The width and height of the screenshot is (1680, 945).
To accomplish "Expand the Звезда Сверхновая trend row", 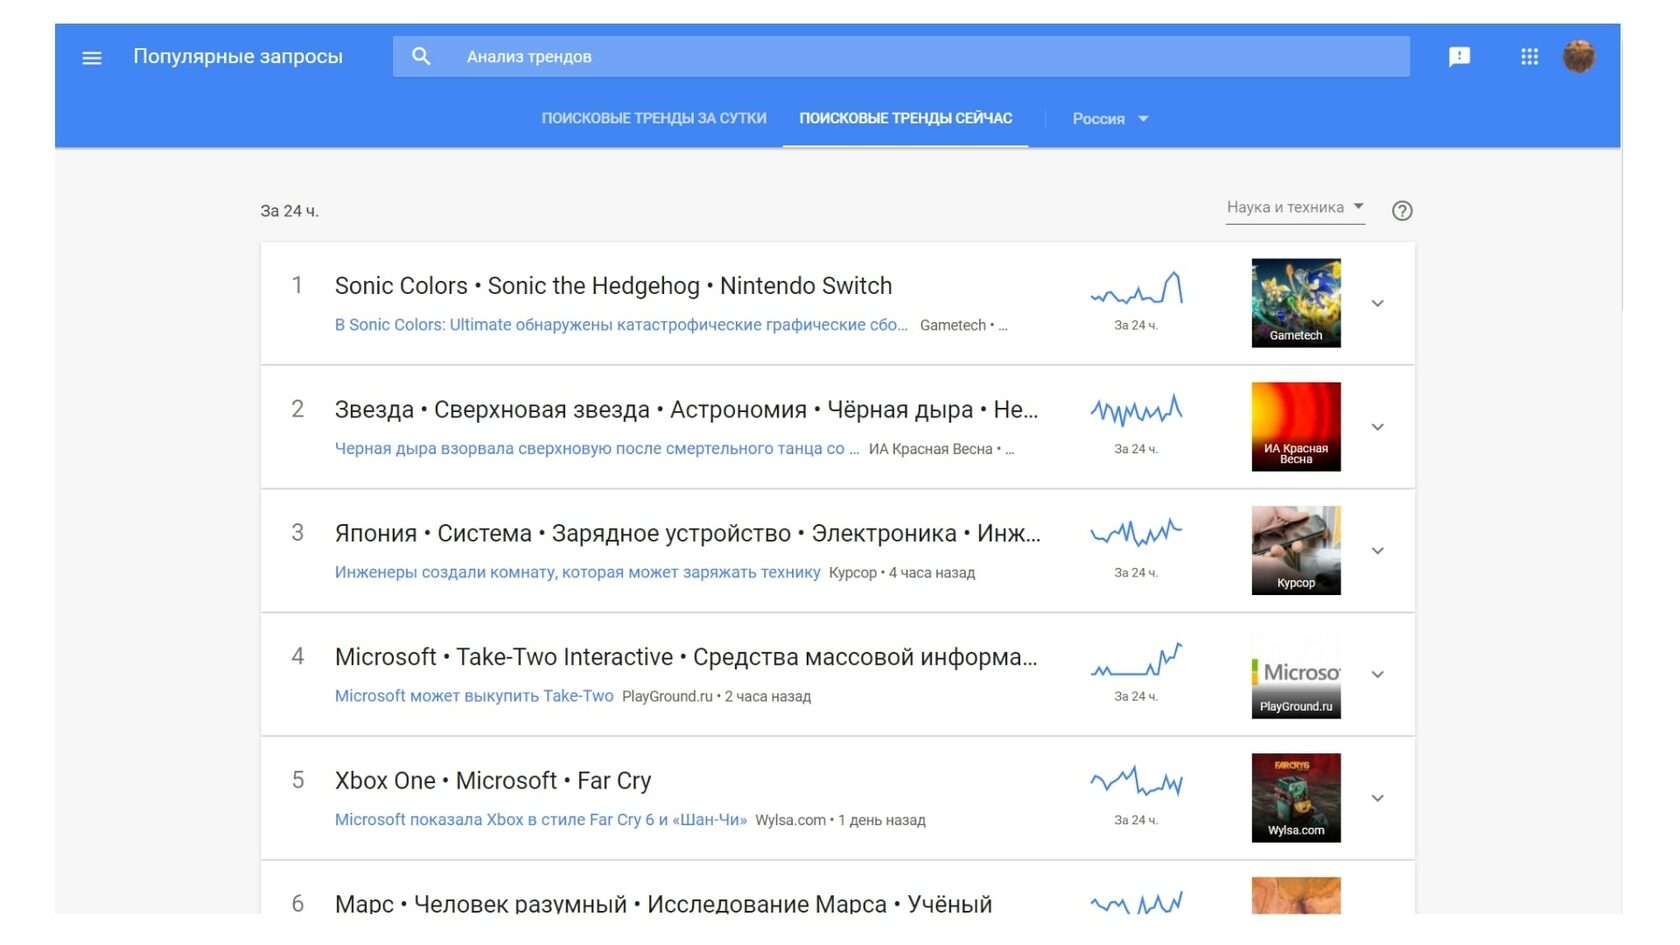I will click(x=1377, y=427).
